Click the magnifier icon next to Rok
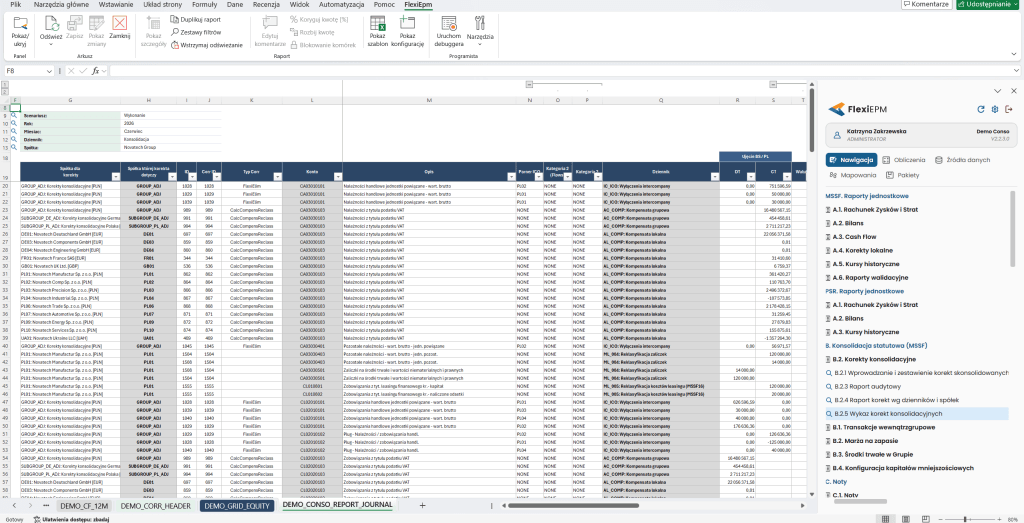The image size is (1024, 523). click(x=14, y=123)
